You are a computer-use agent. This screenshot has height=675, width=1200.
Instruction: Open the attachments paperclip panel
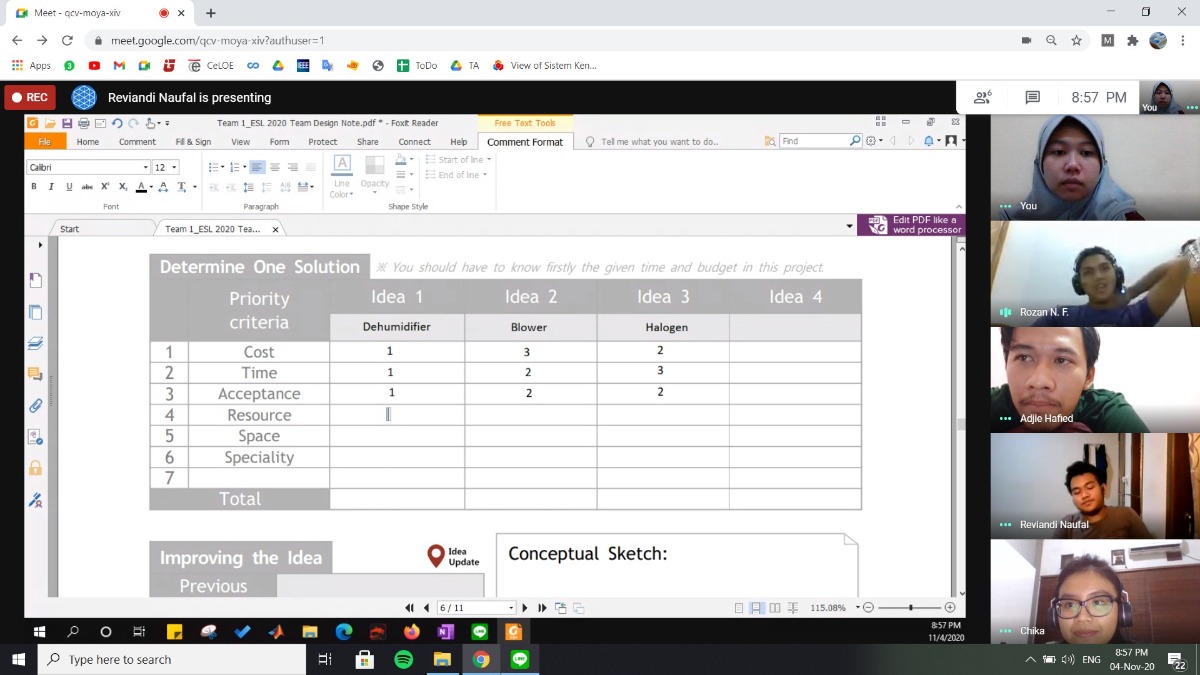coord(35,405)
